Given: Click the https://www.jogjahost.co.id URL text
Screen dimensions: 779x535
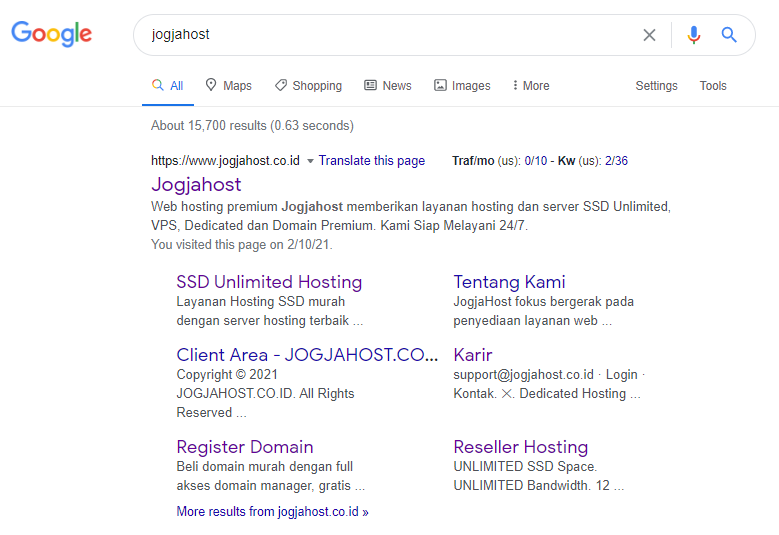Looking at the screenshot, I should click(225, 160).
